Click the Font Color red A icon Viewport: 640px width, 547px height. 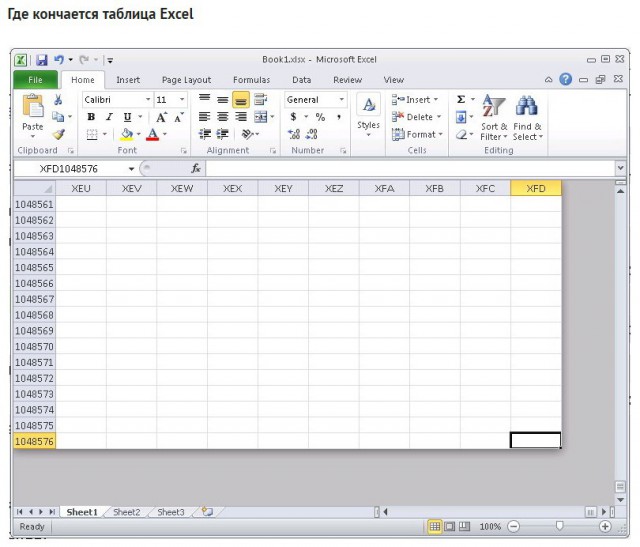point(152,134)
